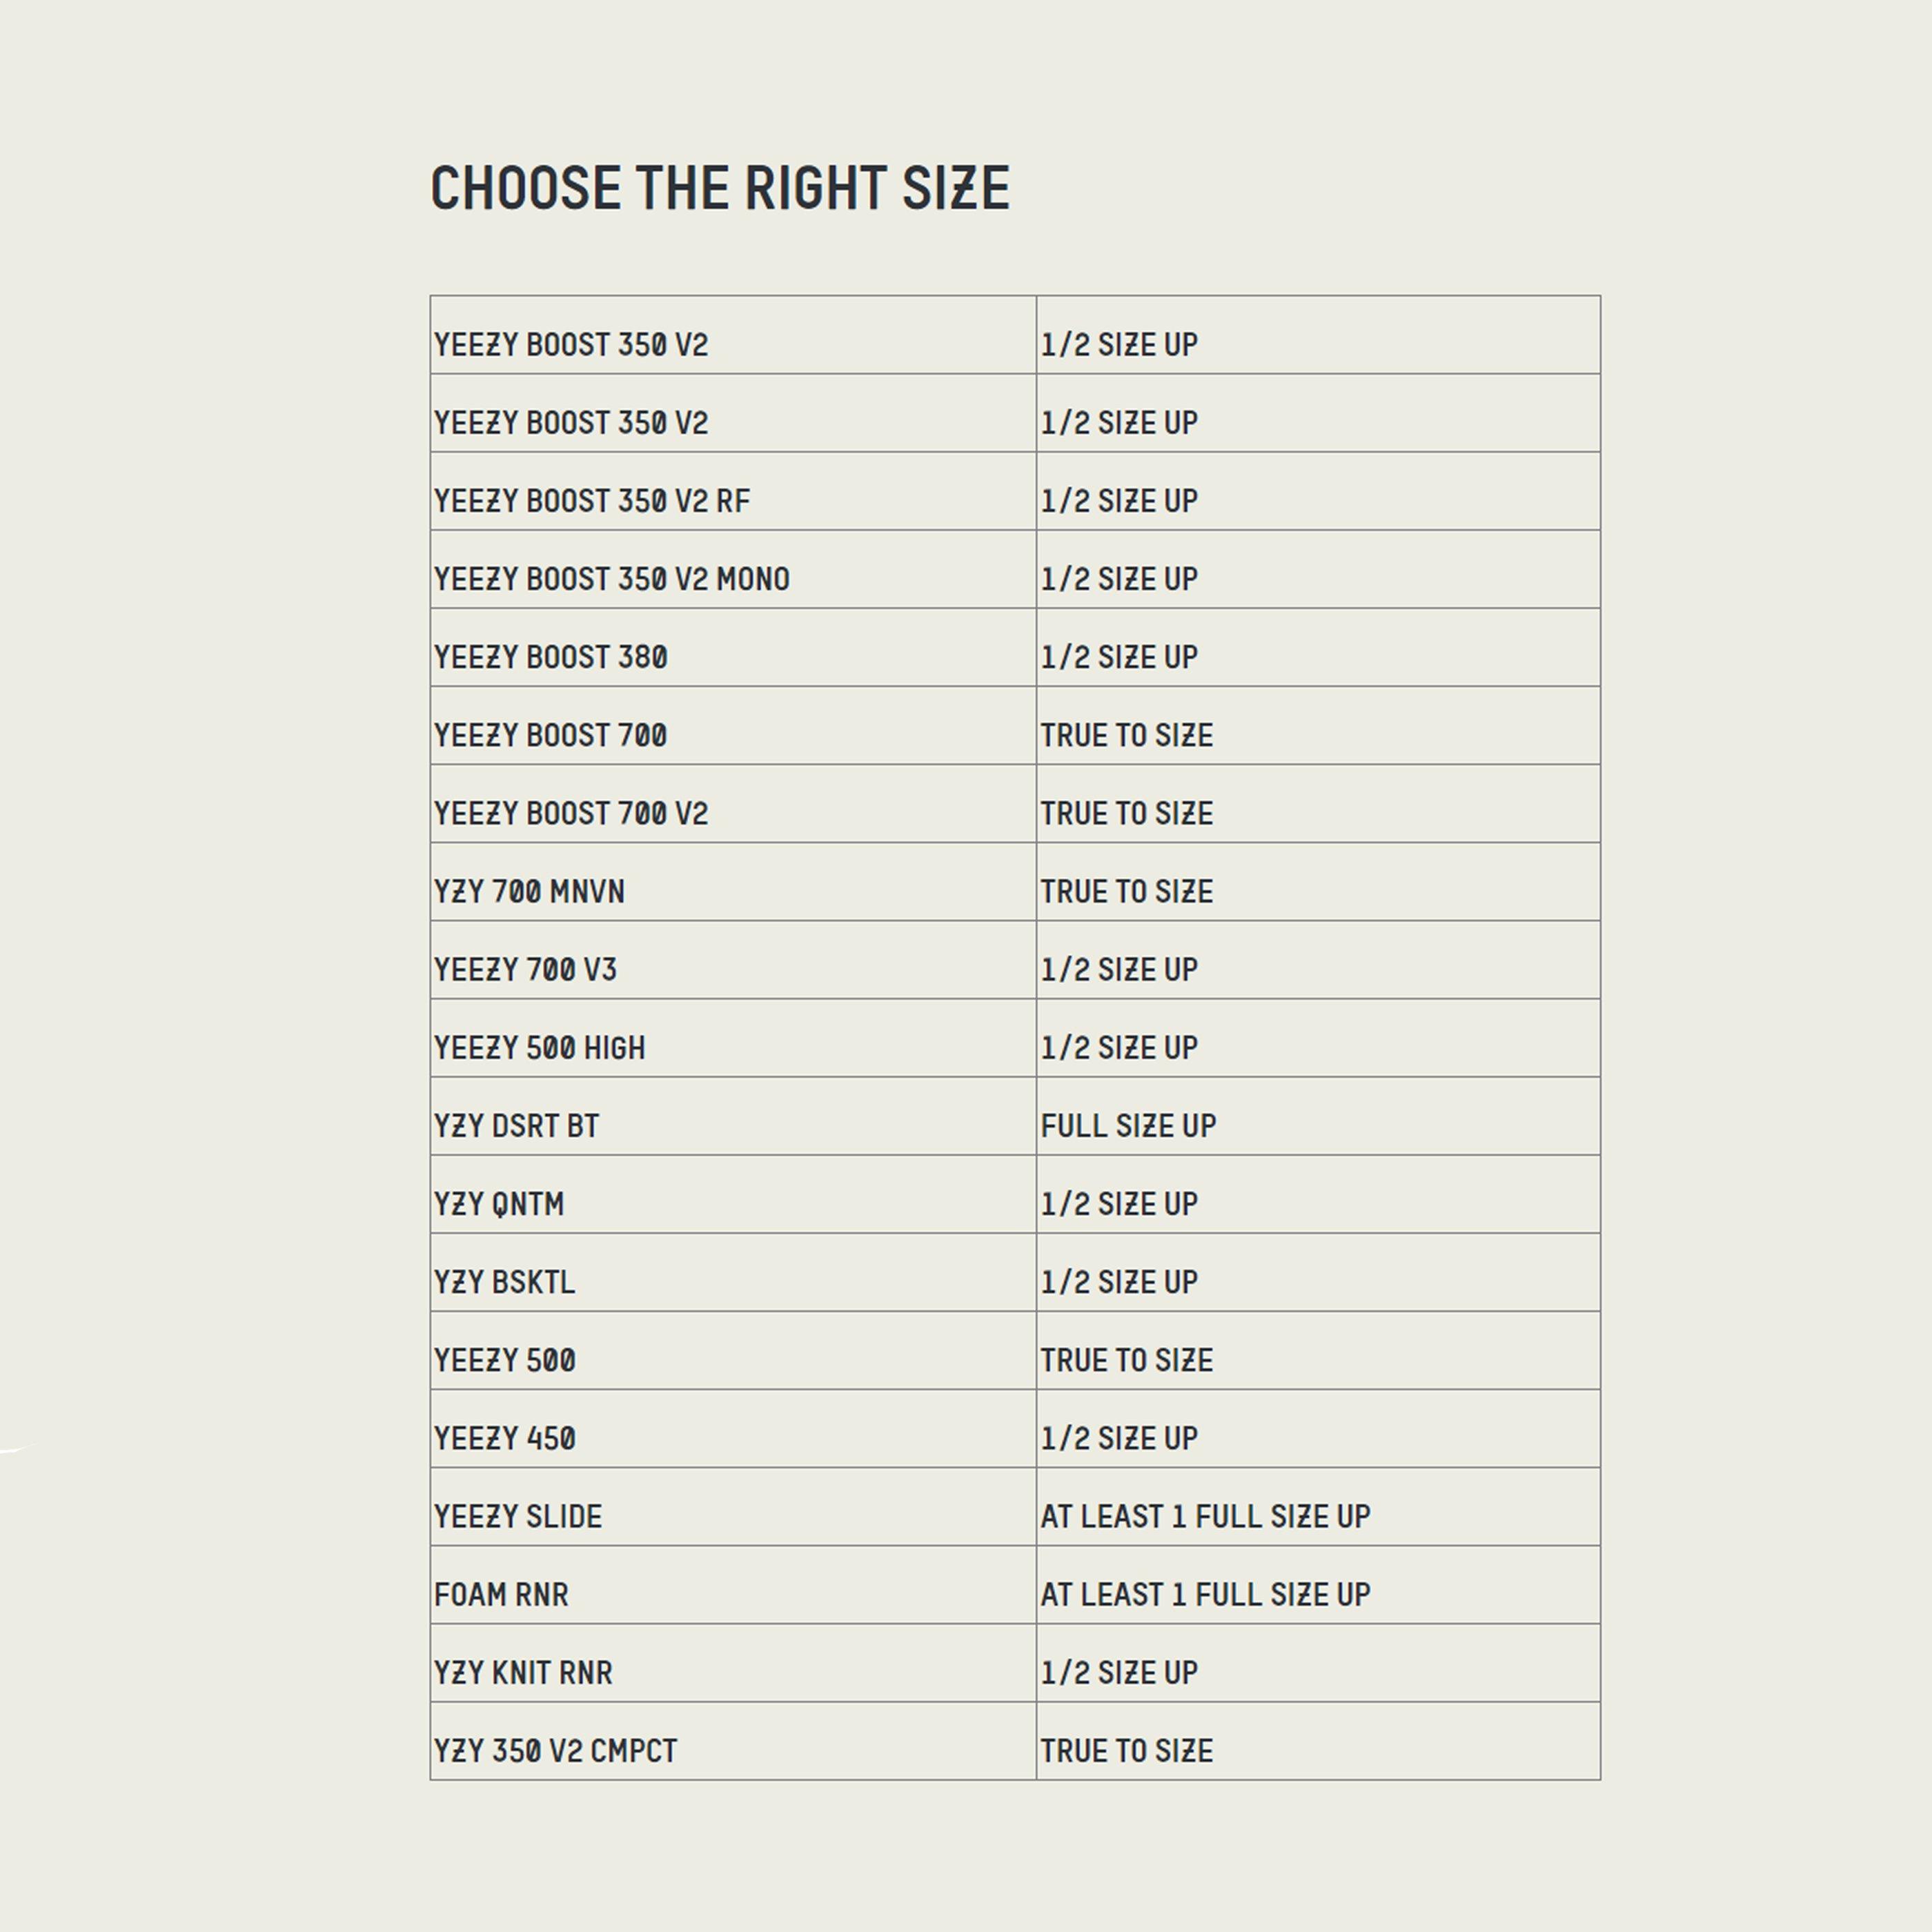
Task: Click the "Full Size Up" sizing cell
Action: click(1128, 1125)
